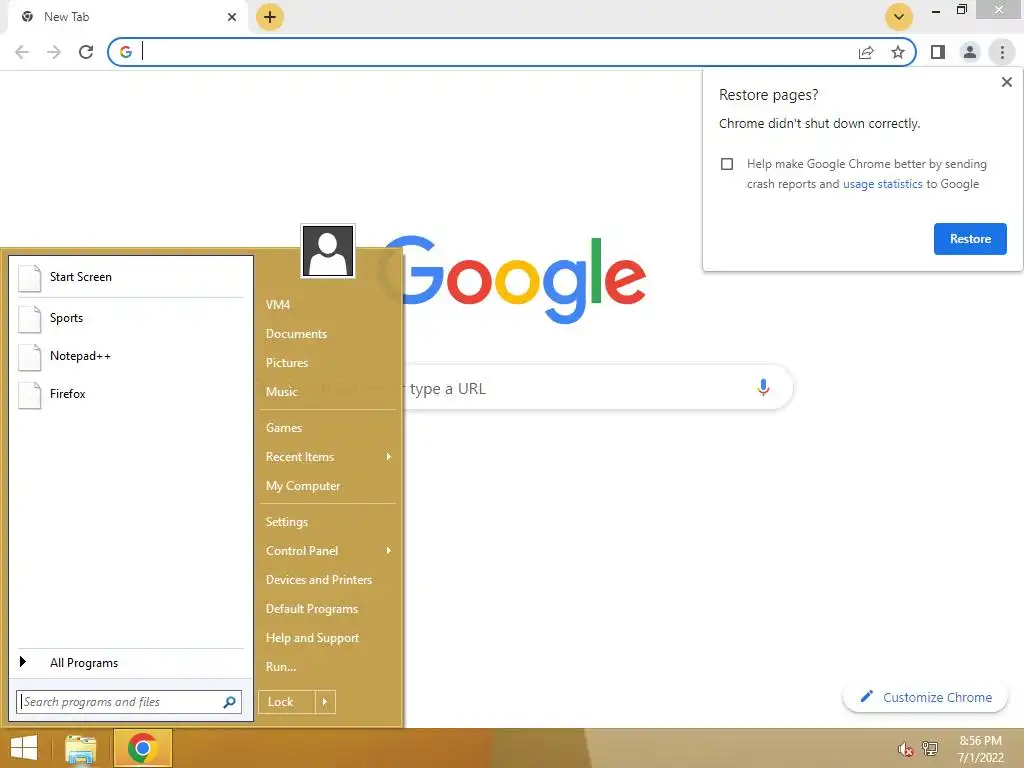The height and width of the screenshot is (768, 1024).
Task: Enable sending crash reports checkbox
Action: pyautogui.click(x=727, y=164)
